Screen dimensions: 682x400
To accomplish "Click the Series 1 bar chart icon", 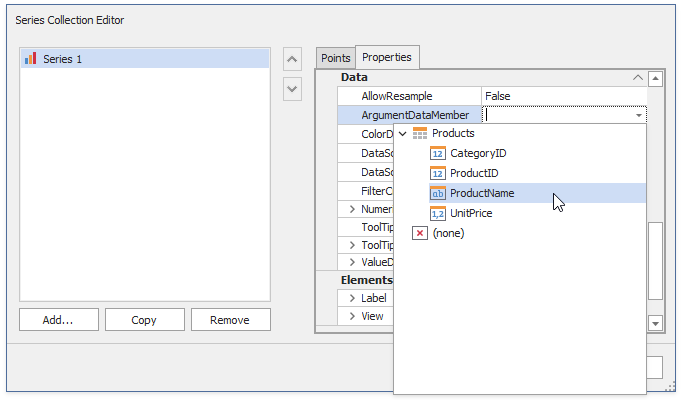I will click(x=30, y=59).
